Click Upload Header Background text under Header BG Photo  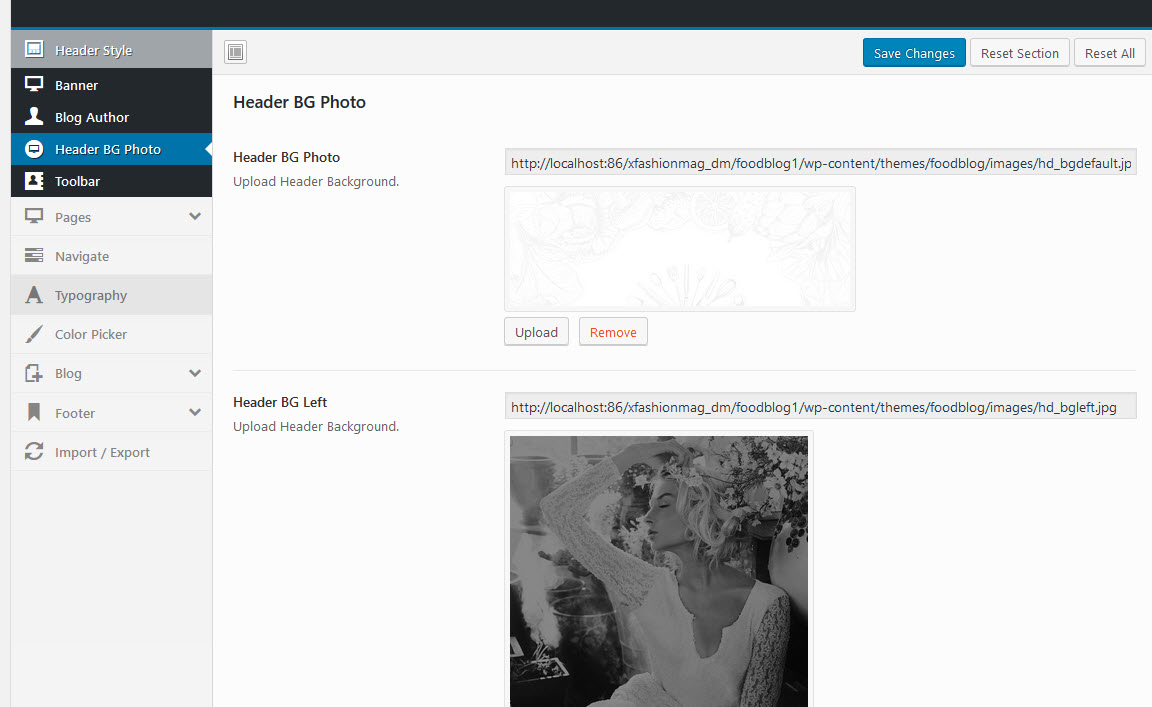[316, 182]
